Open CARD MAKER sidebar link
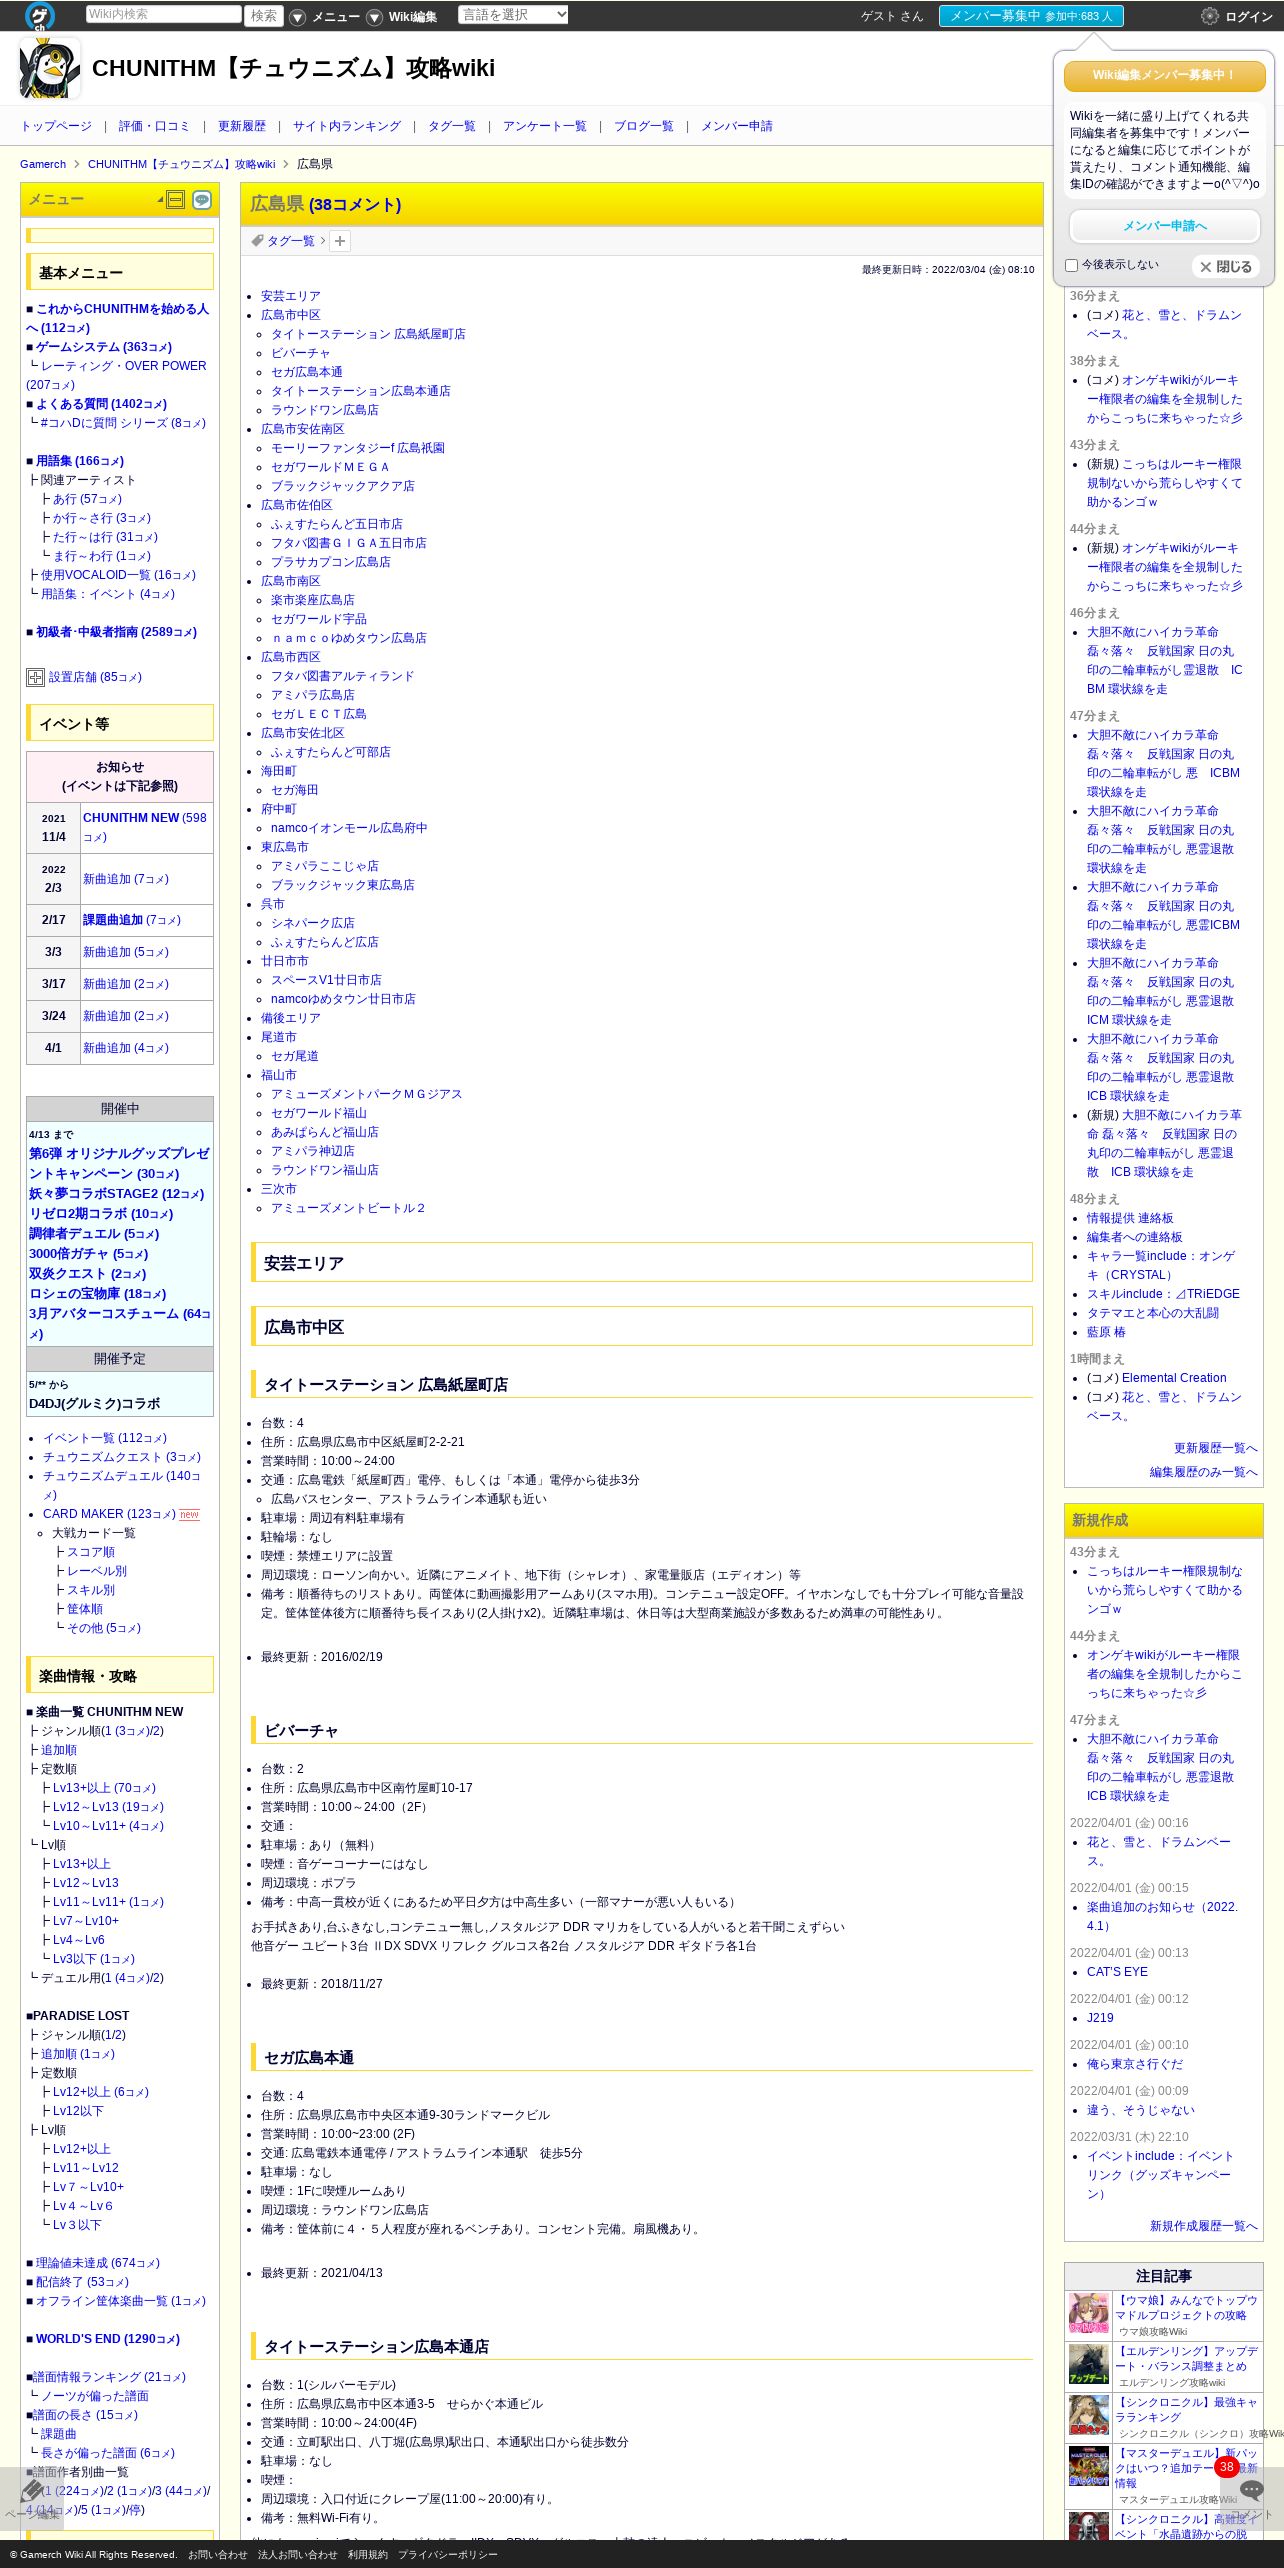Image resolution: width=1284 pixels, height=2568 pixels. point(109,1514)
